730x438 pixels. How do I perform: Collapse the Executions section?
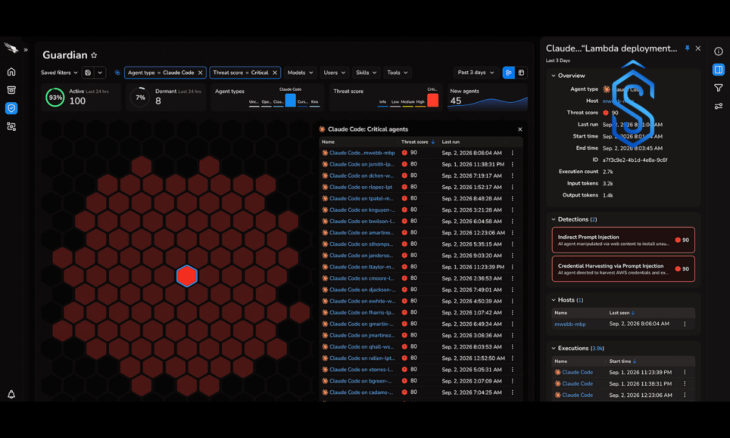pos(554,348)
